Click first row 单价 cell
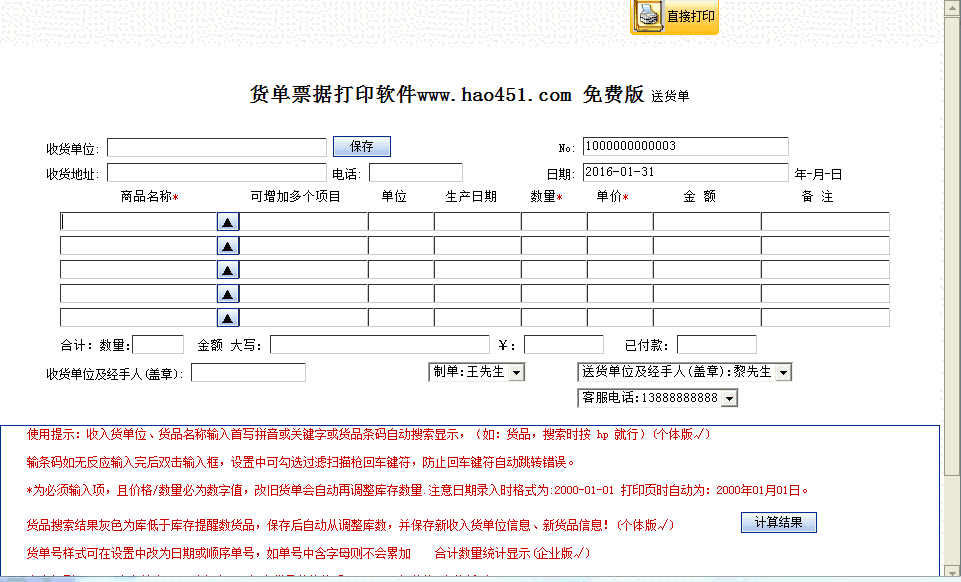Image resolution: width=961 pixels, height=582 pixels. (620, 222)
